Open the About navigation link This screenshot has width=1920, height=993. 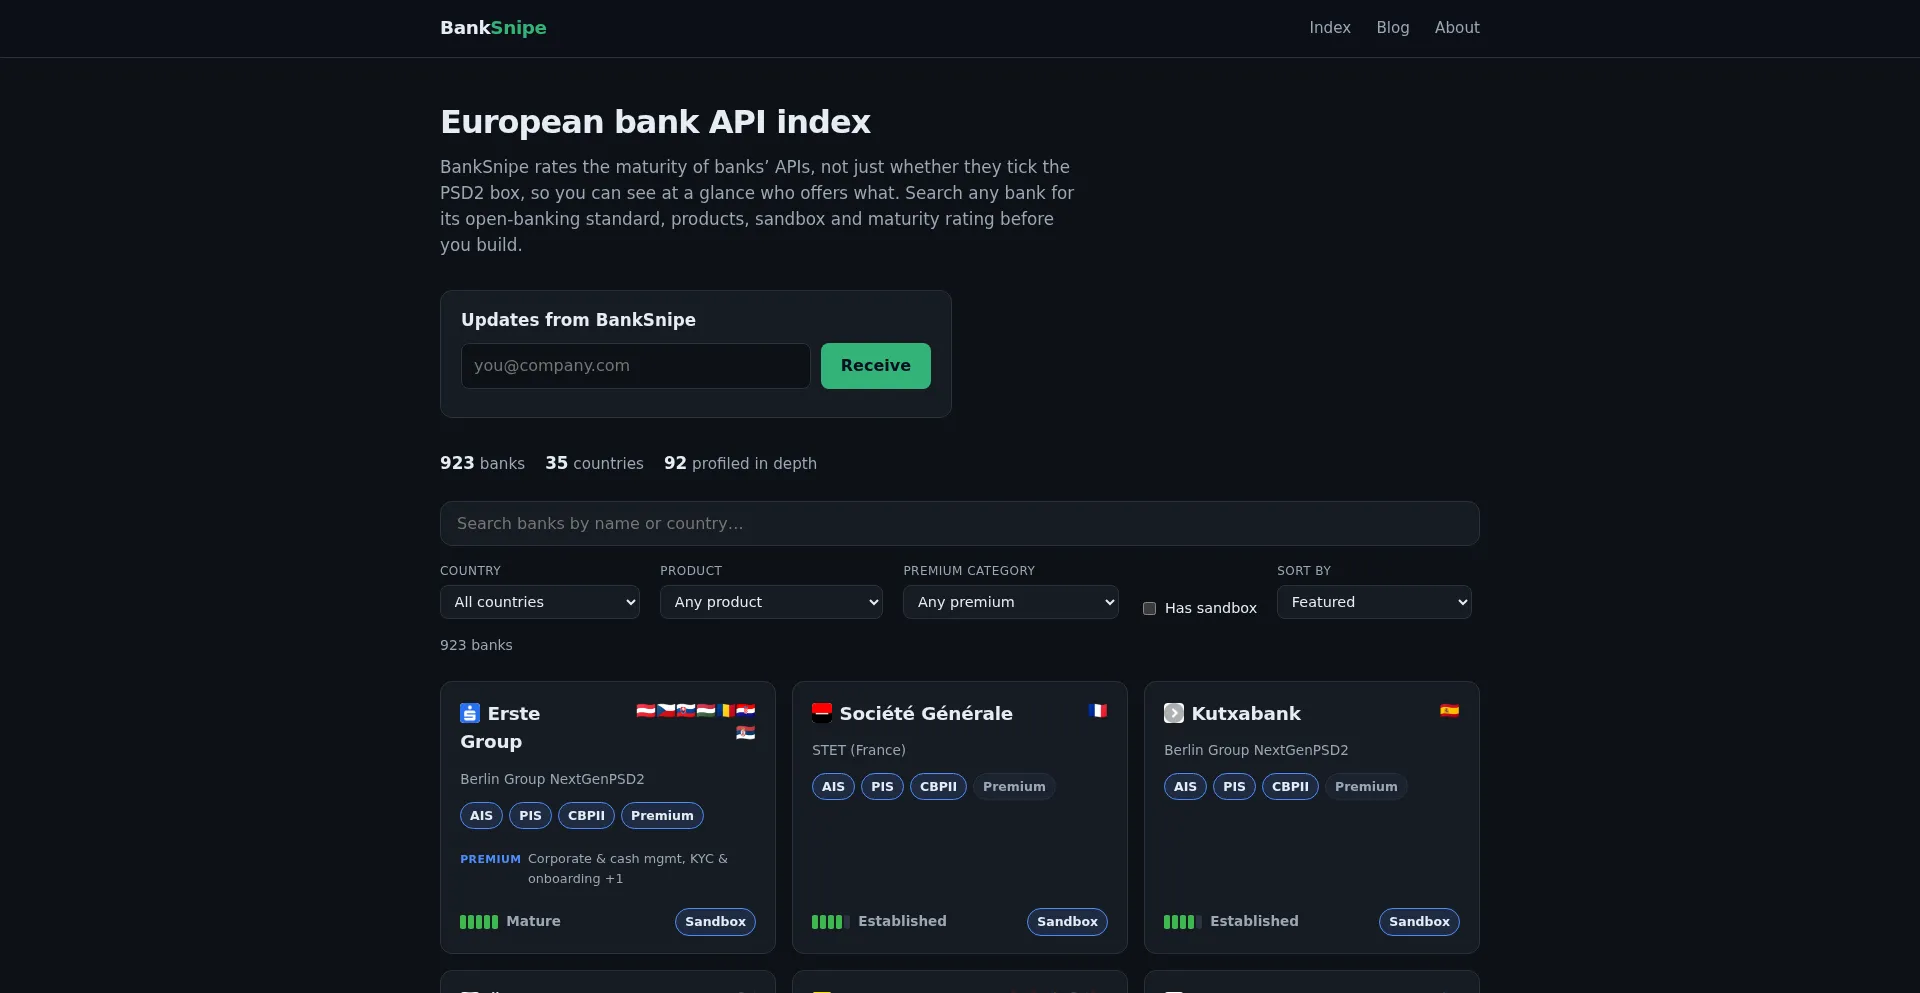pyautogui.click(x=1457, y=28)
